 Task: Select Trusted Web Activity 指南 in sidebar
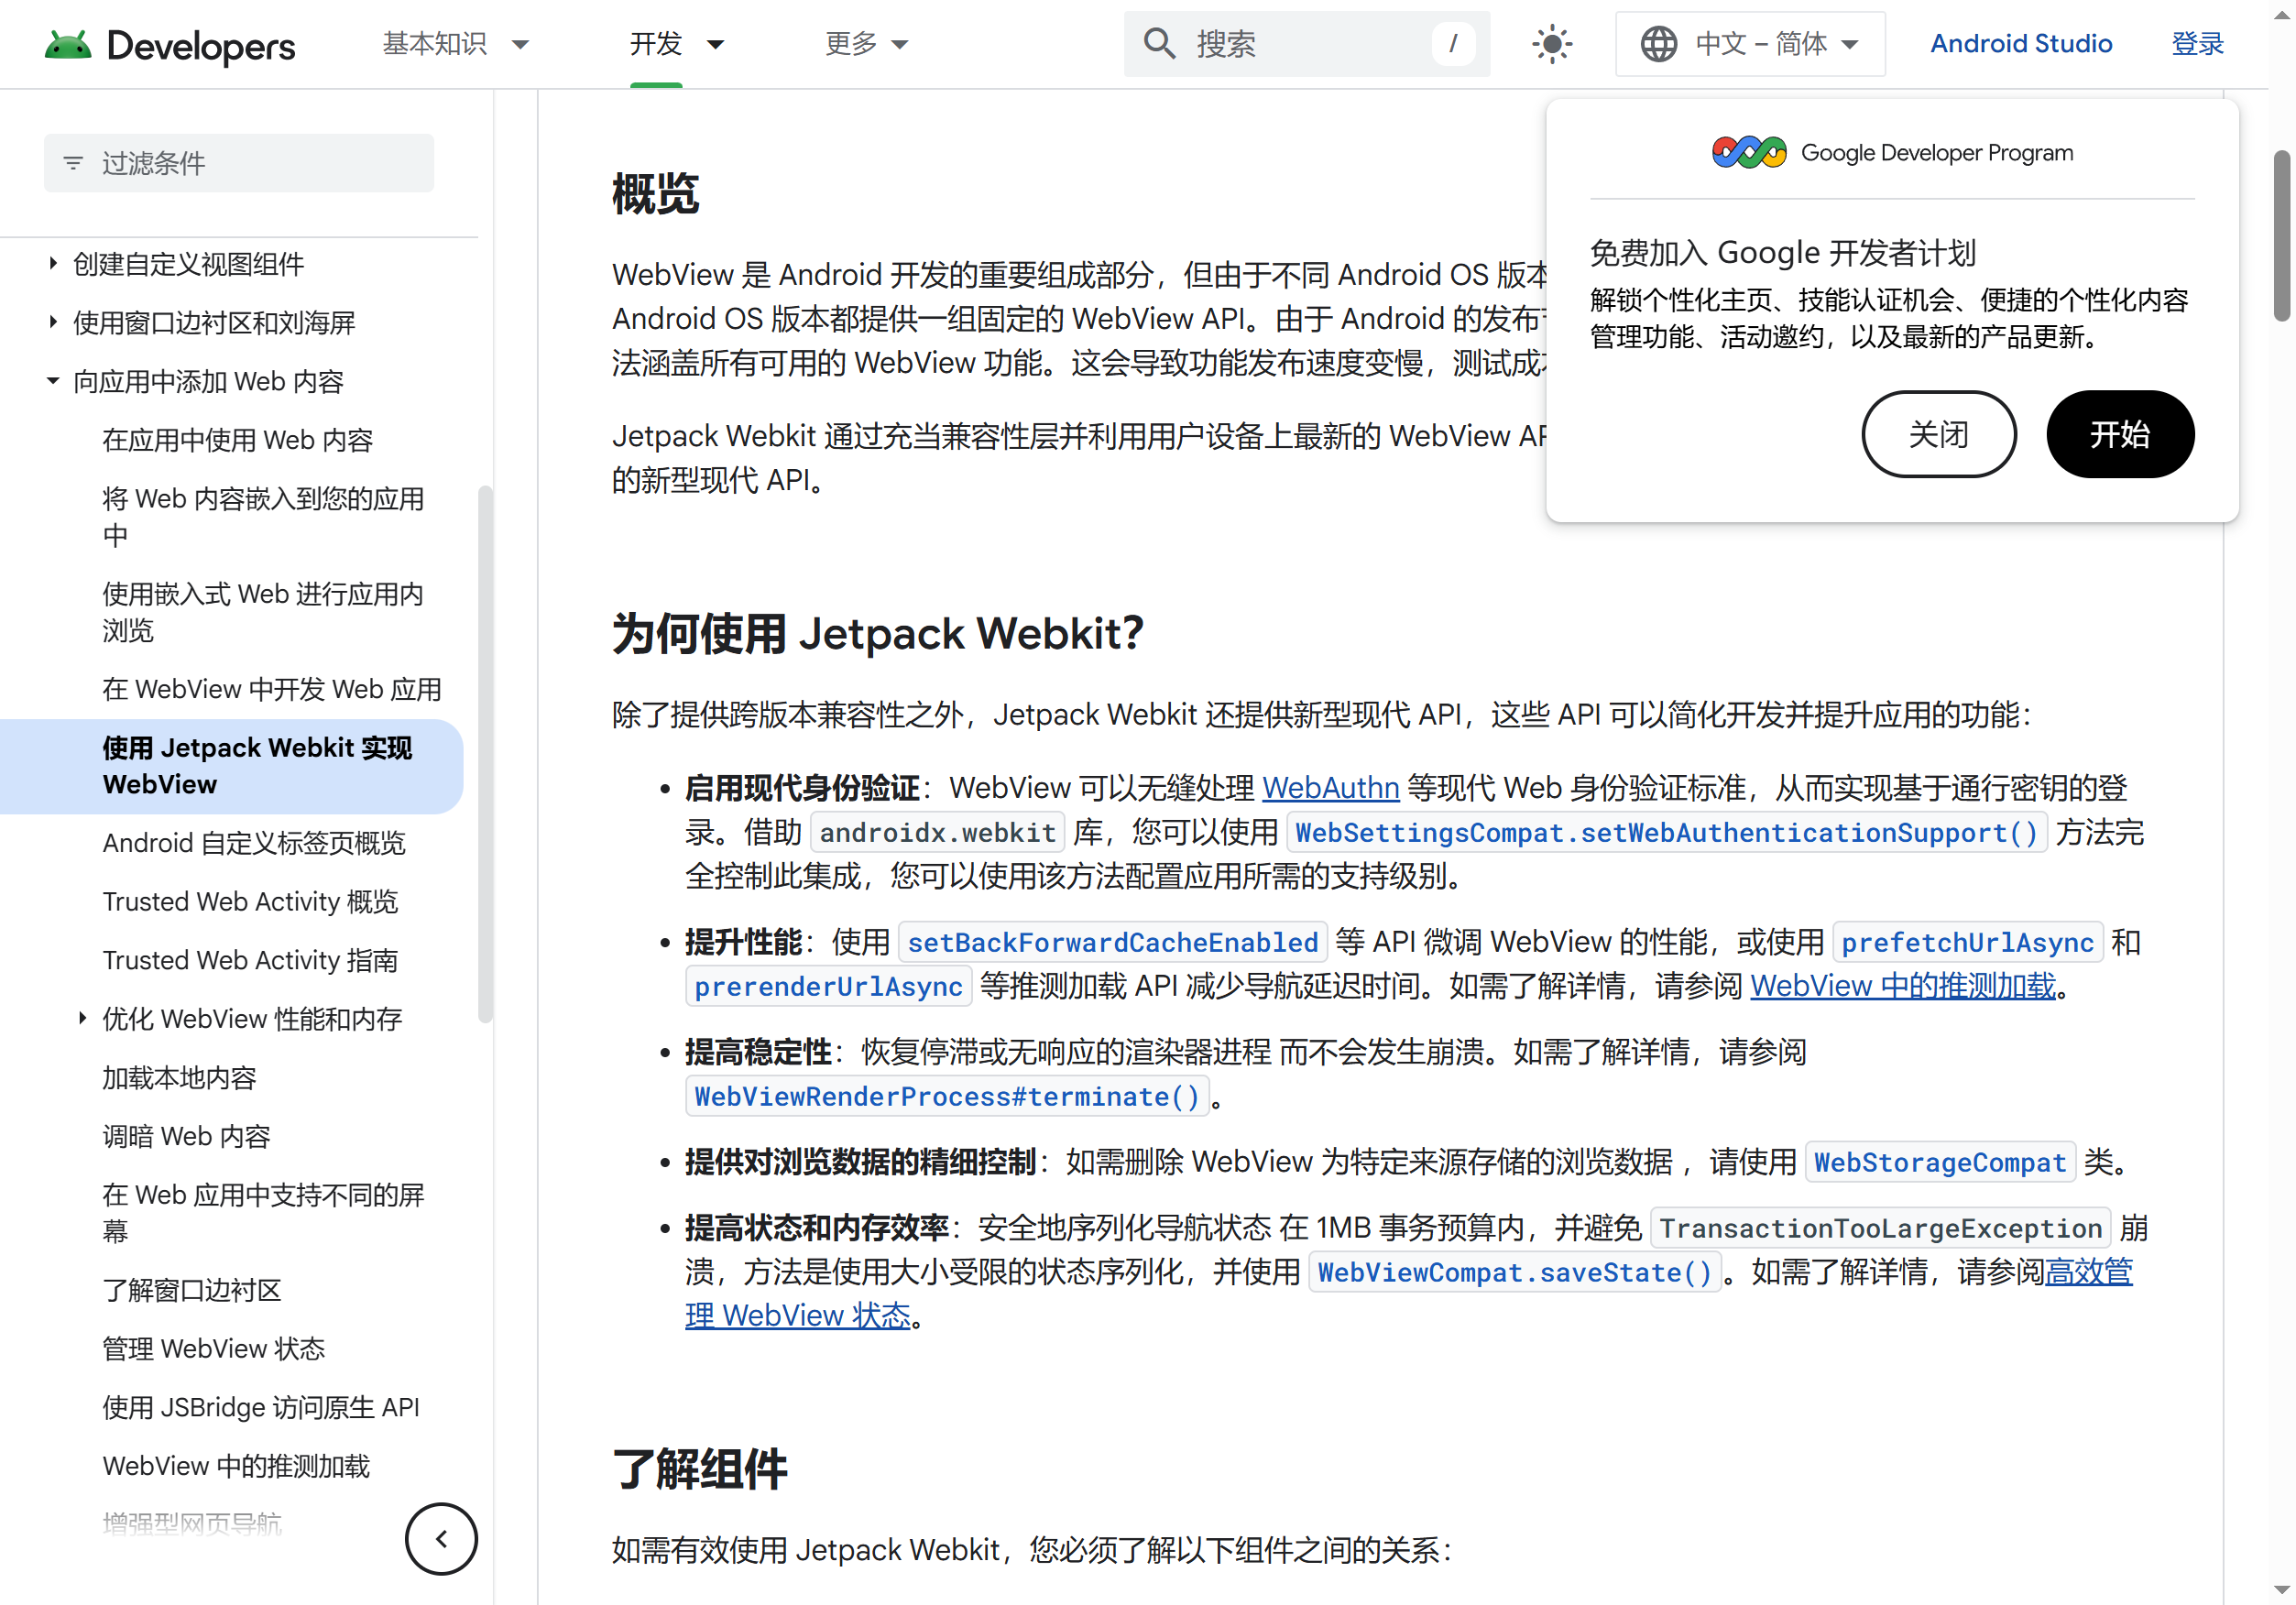[250, 959]
